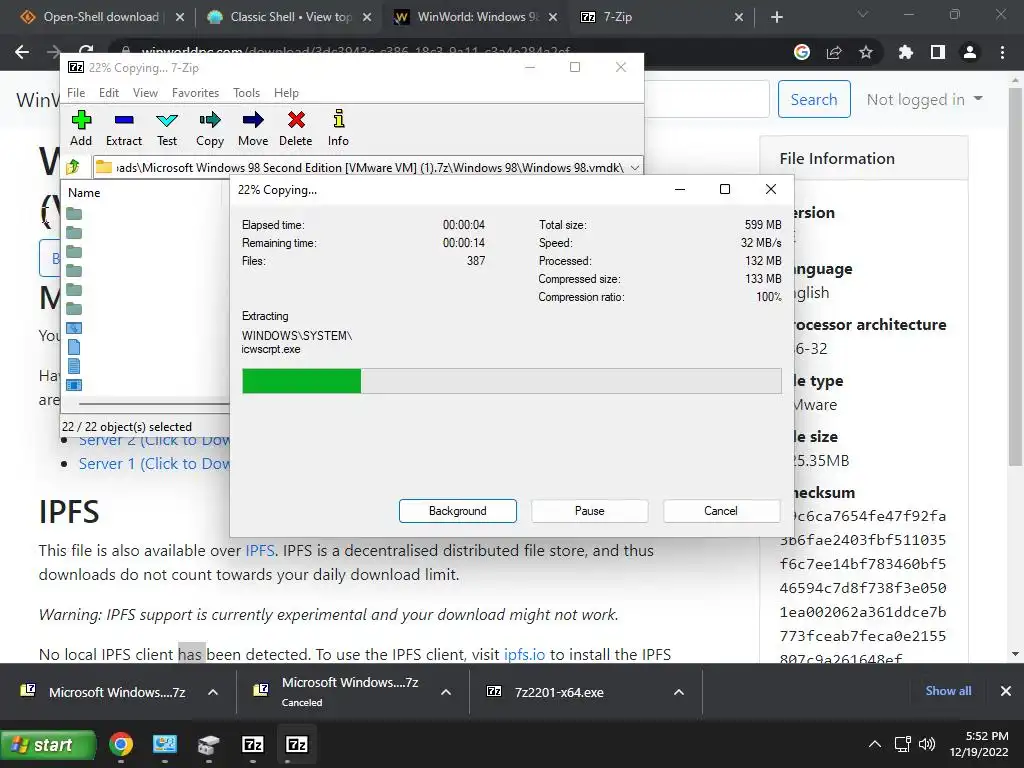Open the Chrome tab search chevron

863,14
